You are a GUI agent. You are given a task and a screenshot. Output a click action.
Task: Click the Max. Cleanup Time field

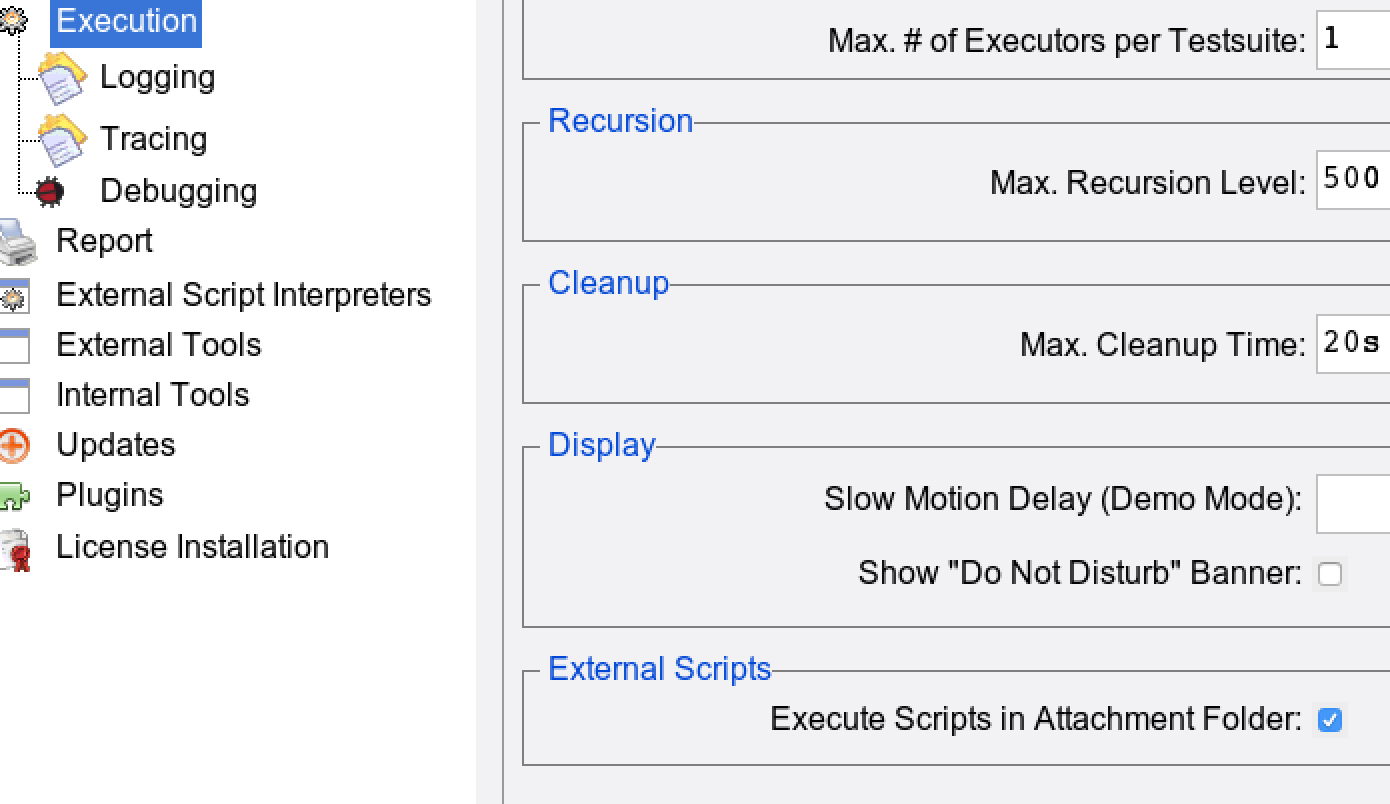click(x=1353, y=344)
